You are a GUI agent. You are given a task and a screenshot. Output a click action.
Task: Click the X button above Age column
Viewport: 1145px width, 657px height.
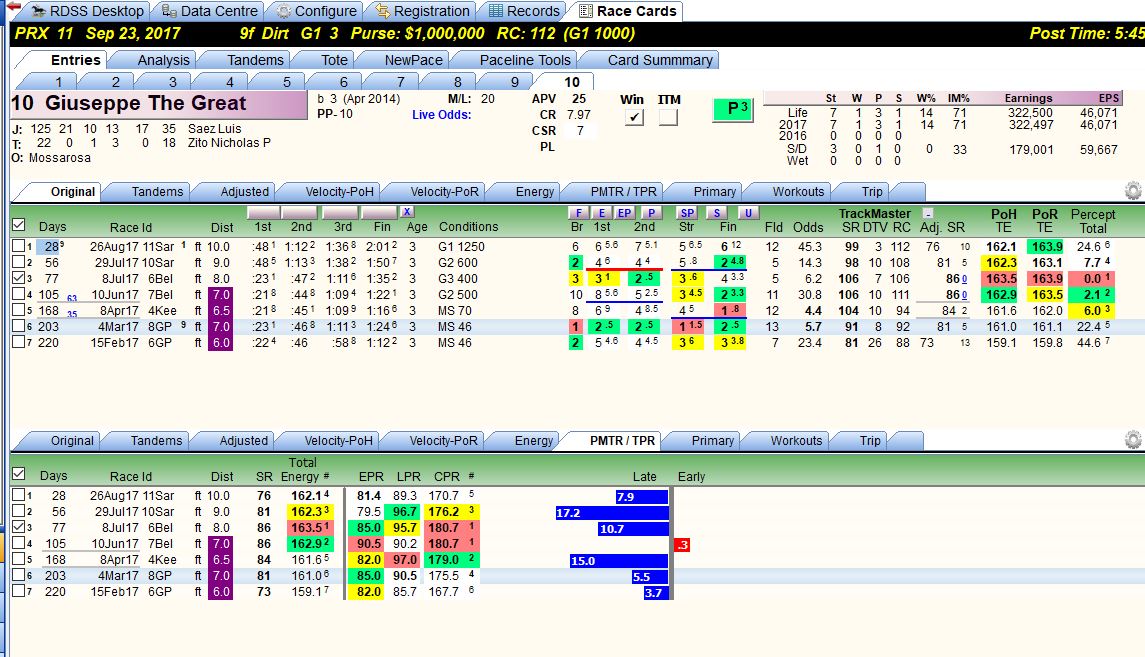[x=407, y=212]
